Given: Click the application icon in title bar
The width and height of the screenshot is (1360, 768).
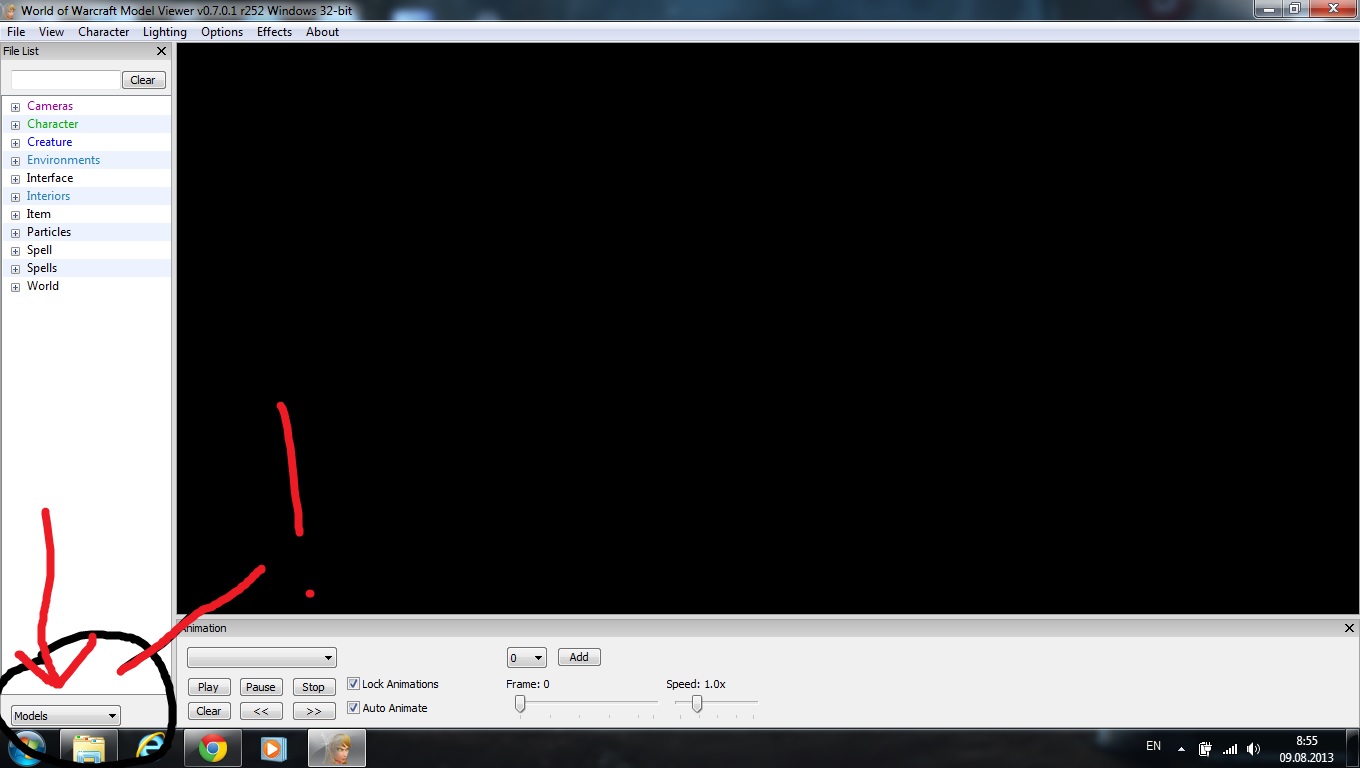Looking at the screenshot, I should pyautogui.click(x=10, y=10).
